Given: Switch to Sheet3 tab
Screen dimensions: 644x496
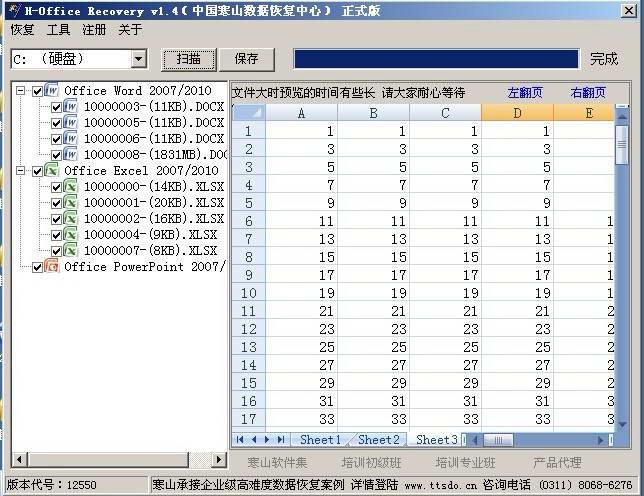Looking at the screenshot, I should pos(436,440).
